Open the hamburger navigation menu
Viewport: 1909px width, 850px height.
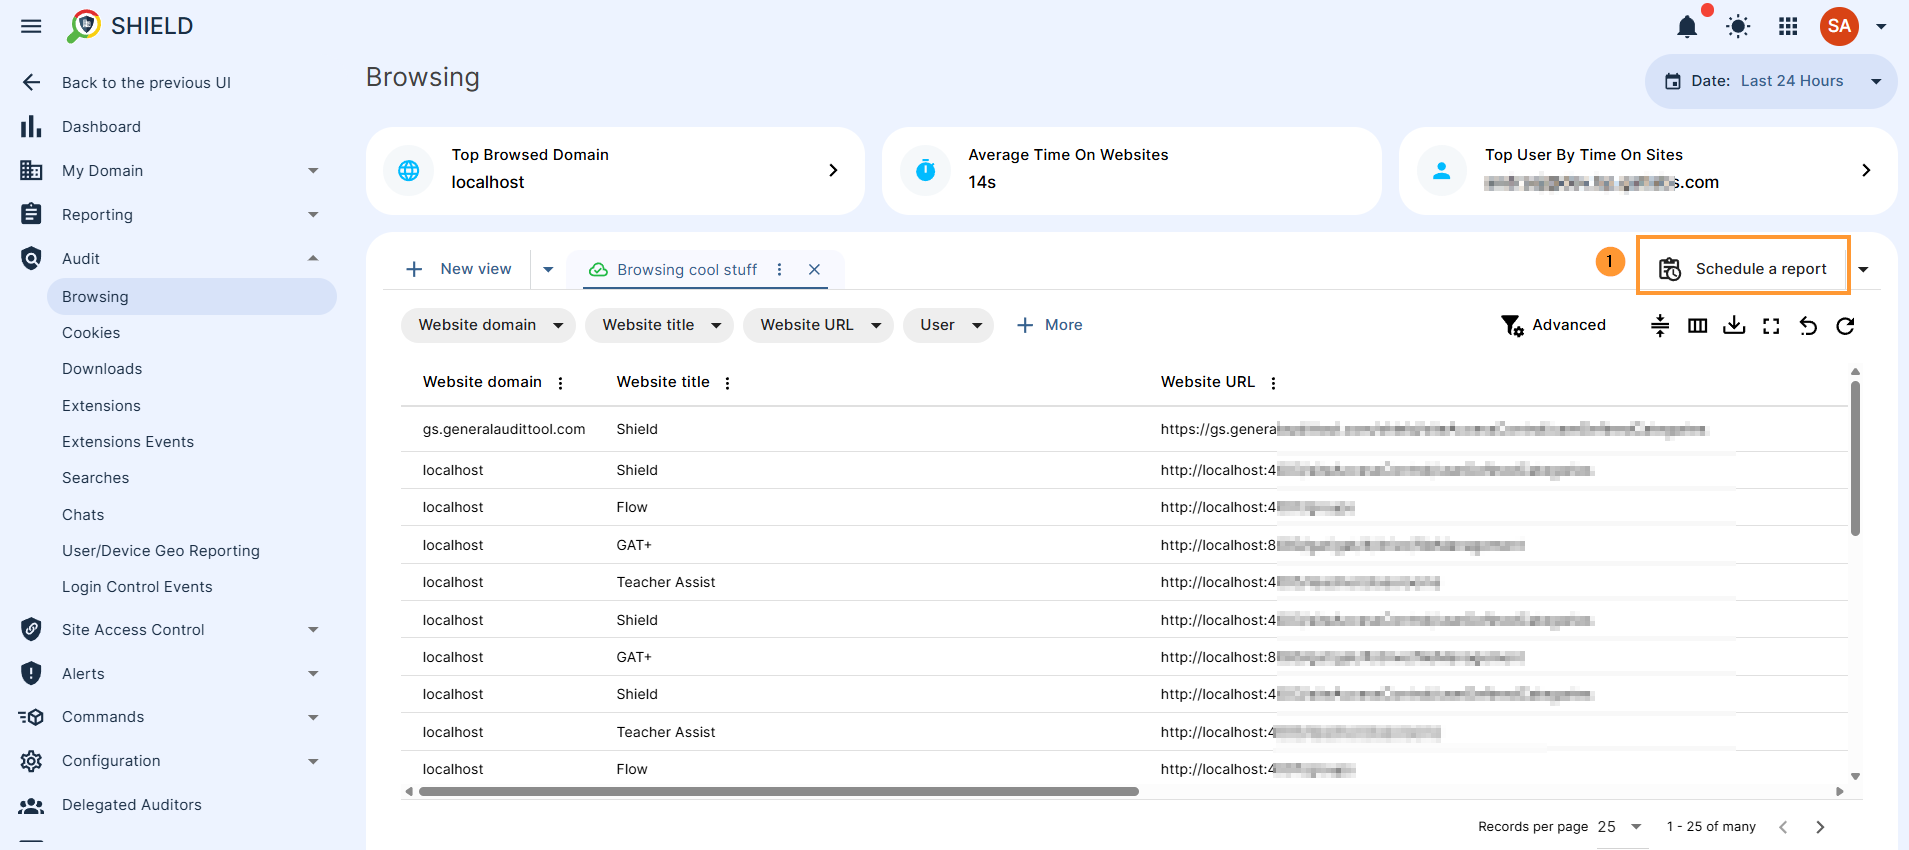(31, 26)
